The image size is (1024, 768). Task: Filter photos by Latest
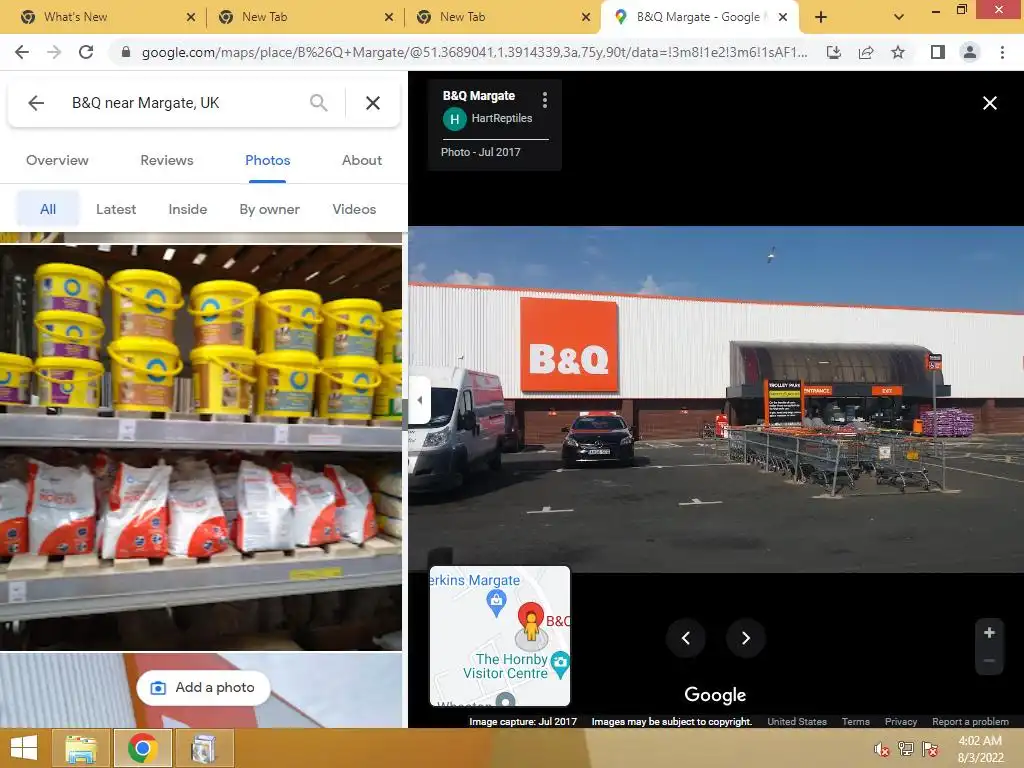pyautogui.click(x=116, y=209)
